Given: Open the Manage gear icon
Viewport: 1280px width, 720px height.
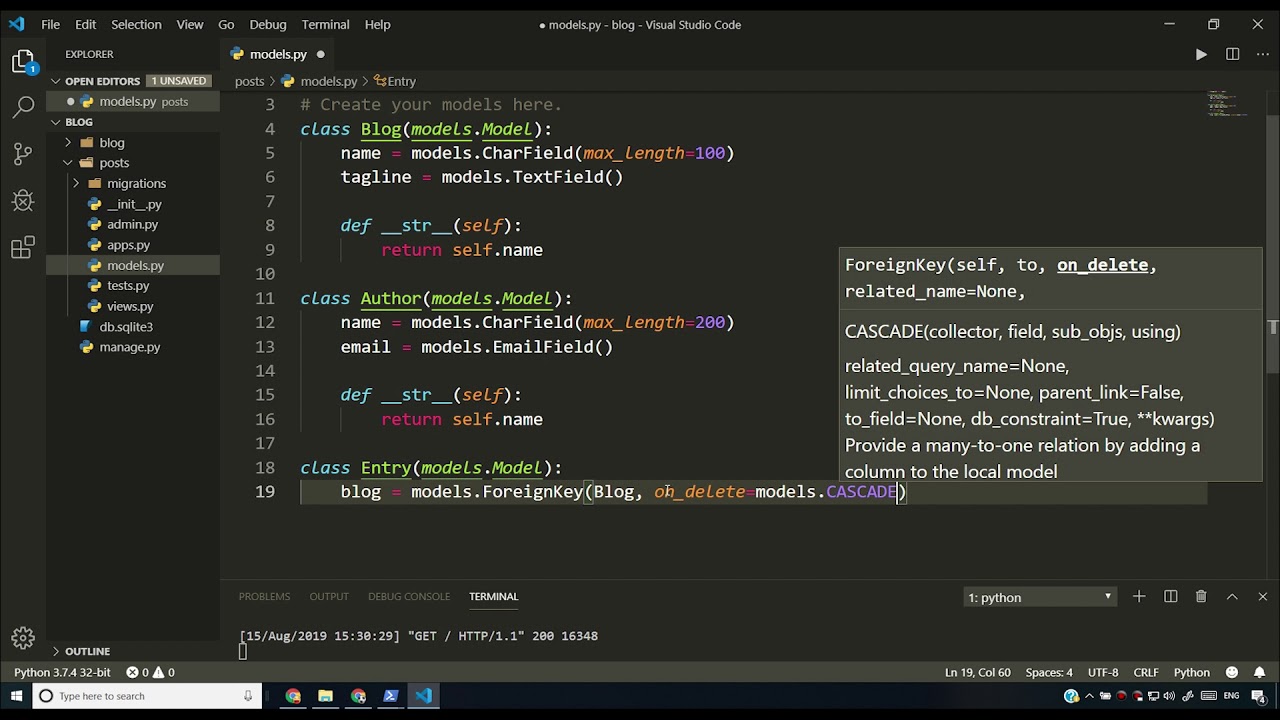Looking at the screenshot, I should tap(23, 637).
